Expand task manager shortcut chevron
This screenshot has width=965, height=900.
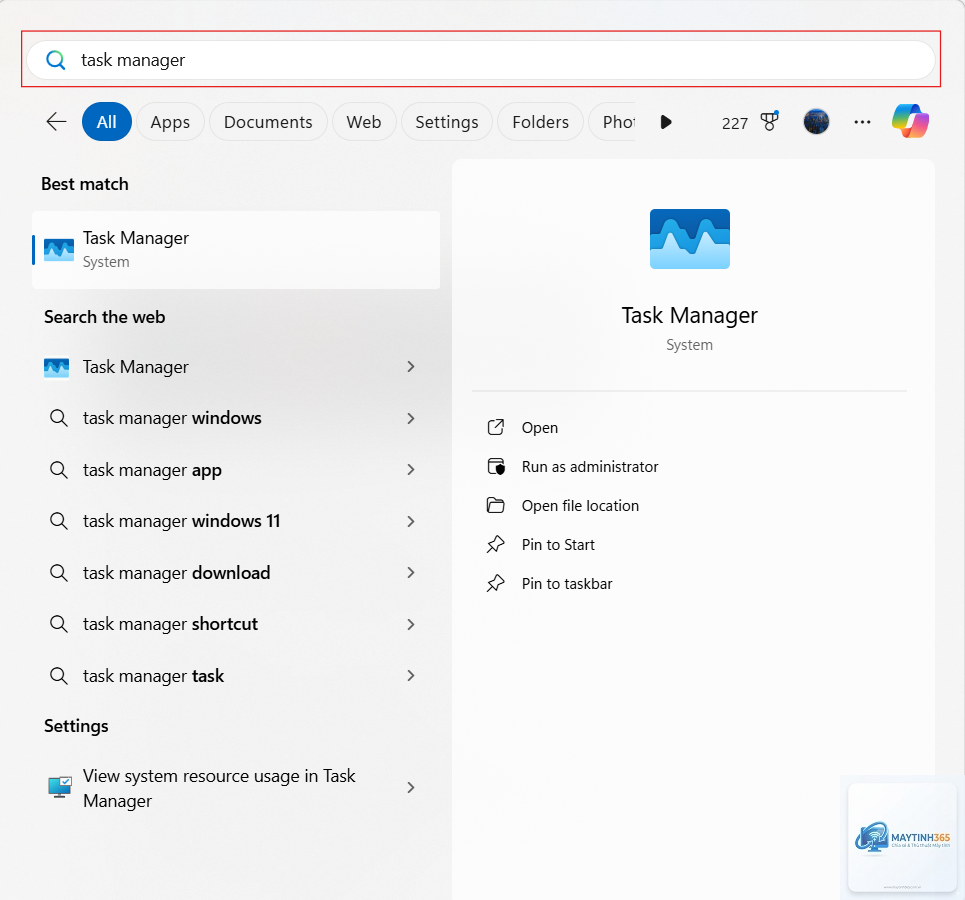tap(410, 624)
